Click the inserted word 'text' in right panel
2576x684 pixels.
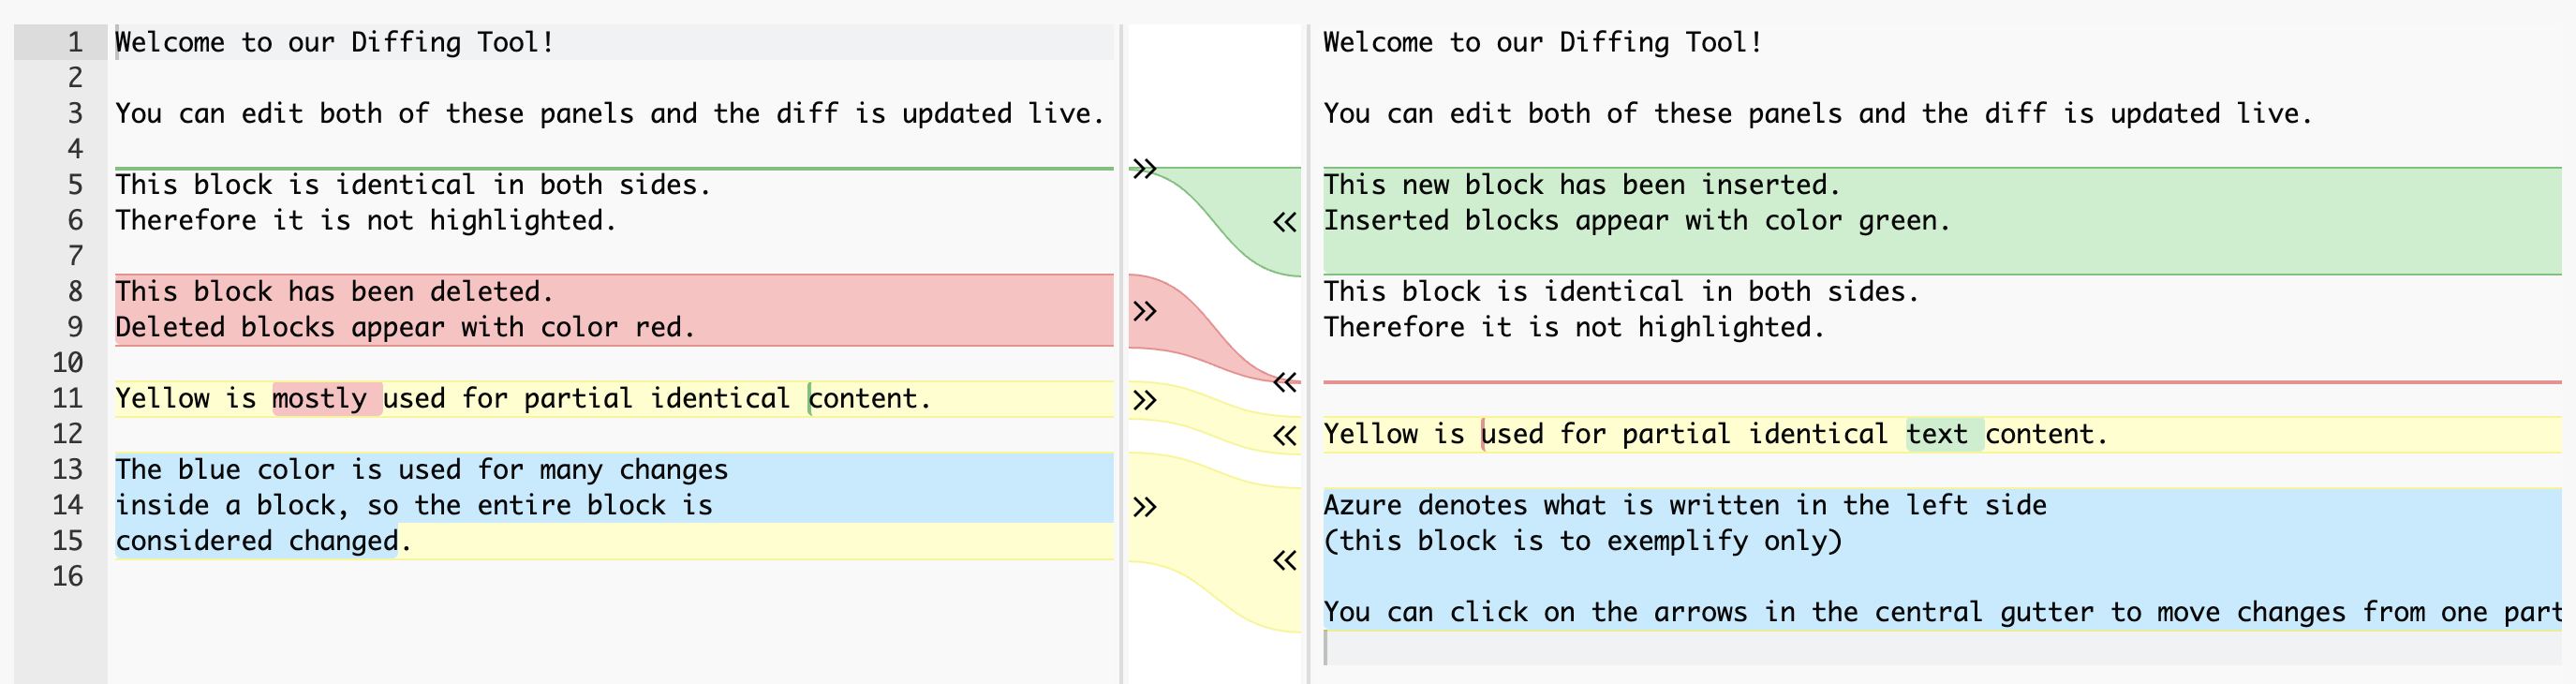pyautogui.click(x=1937, y=434)
